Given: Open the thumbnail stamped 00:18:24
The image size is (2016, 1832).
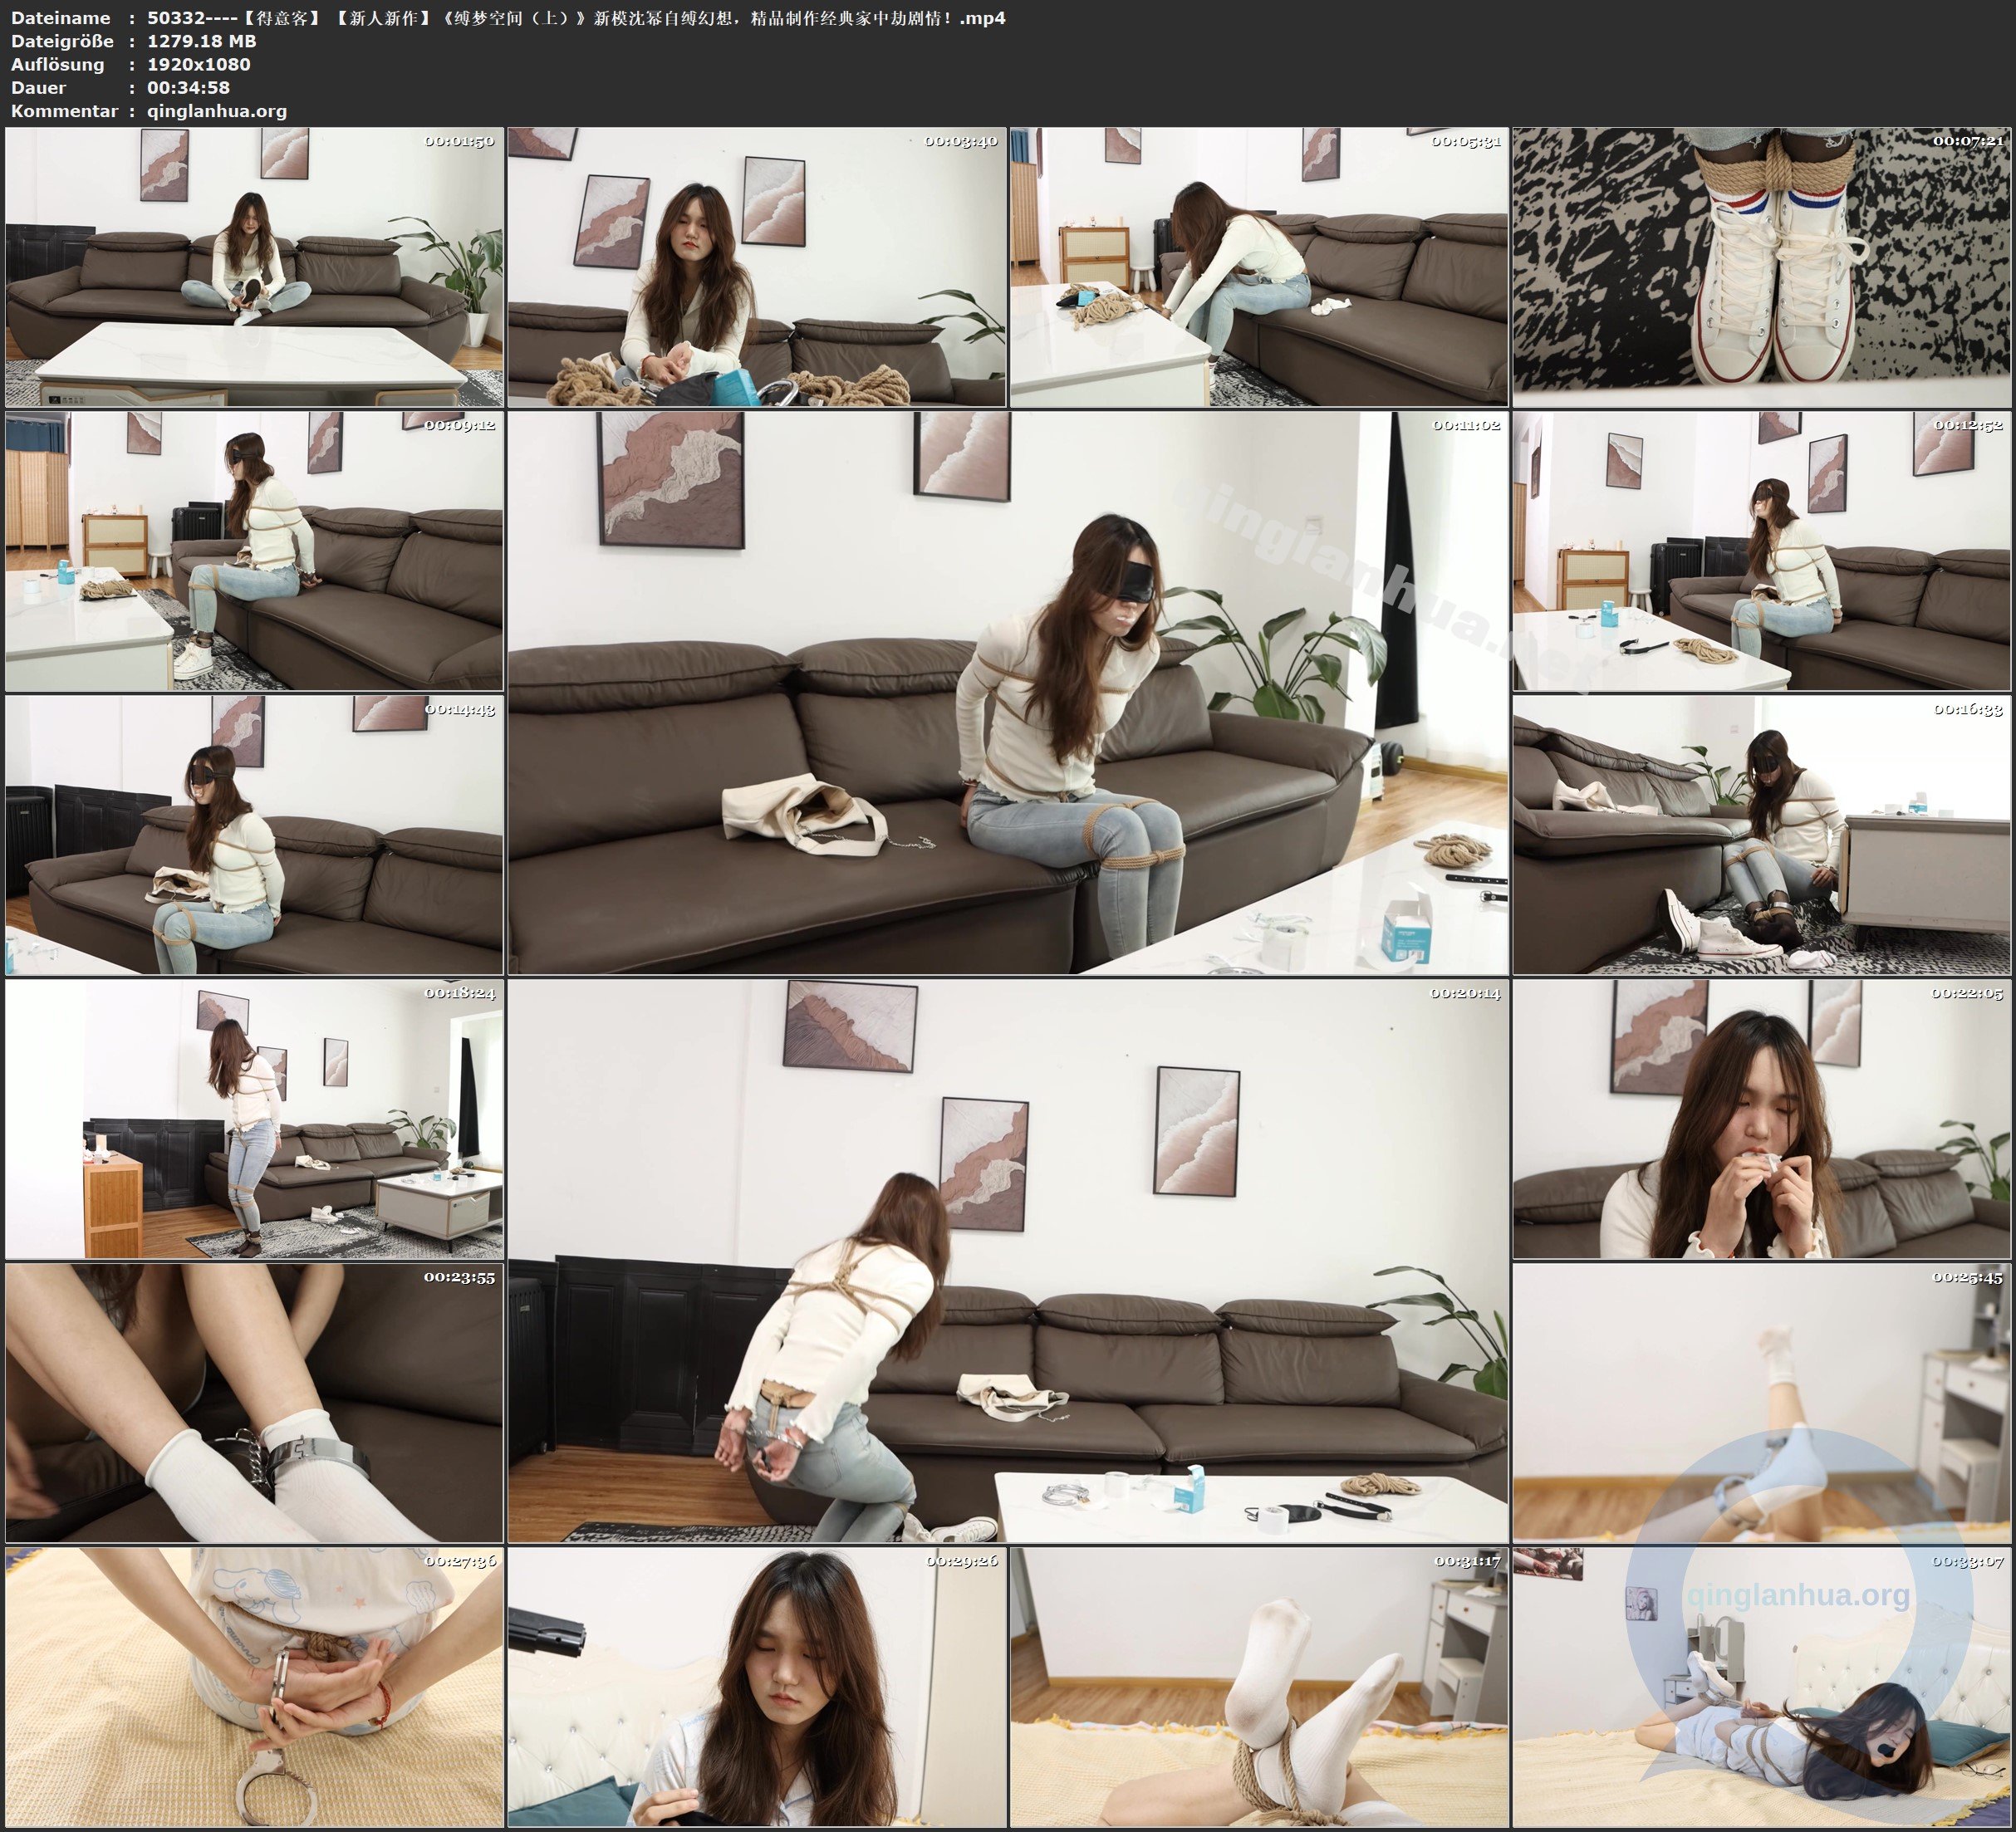Looking at the screenshot, I should click(254, 1118).
